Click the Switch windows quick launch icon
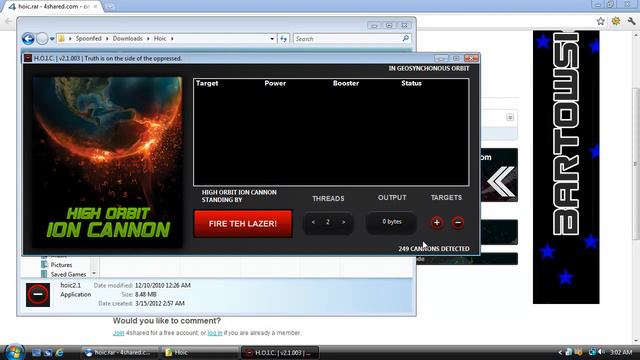 tap(48, 353)
